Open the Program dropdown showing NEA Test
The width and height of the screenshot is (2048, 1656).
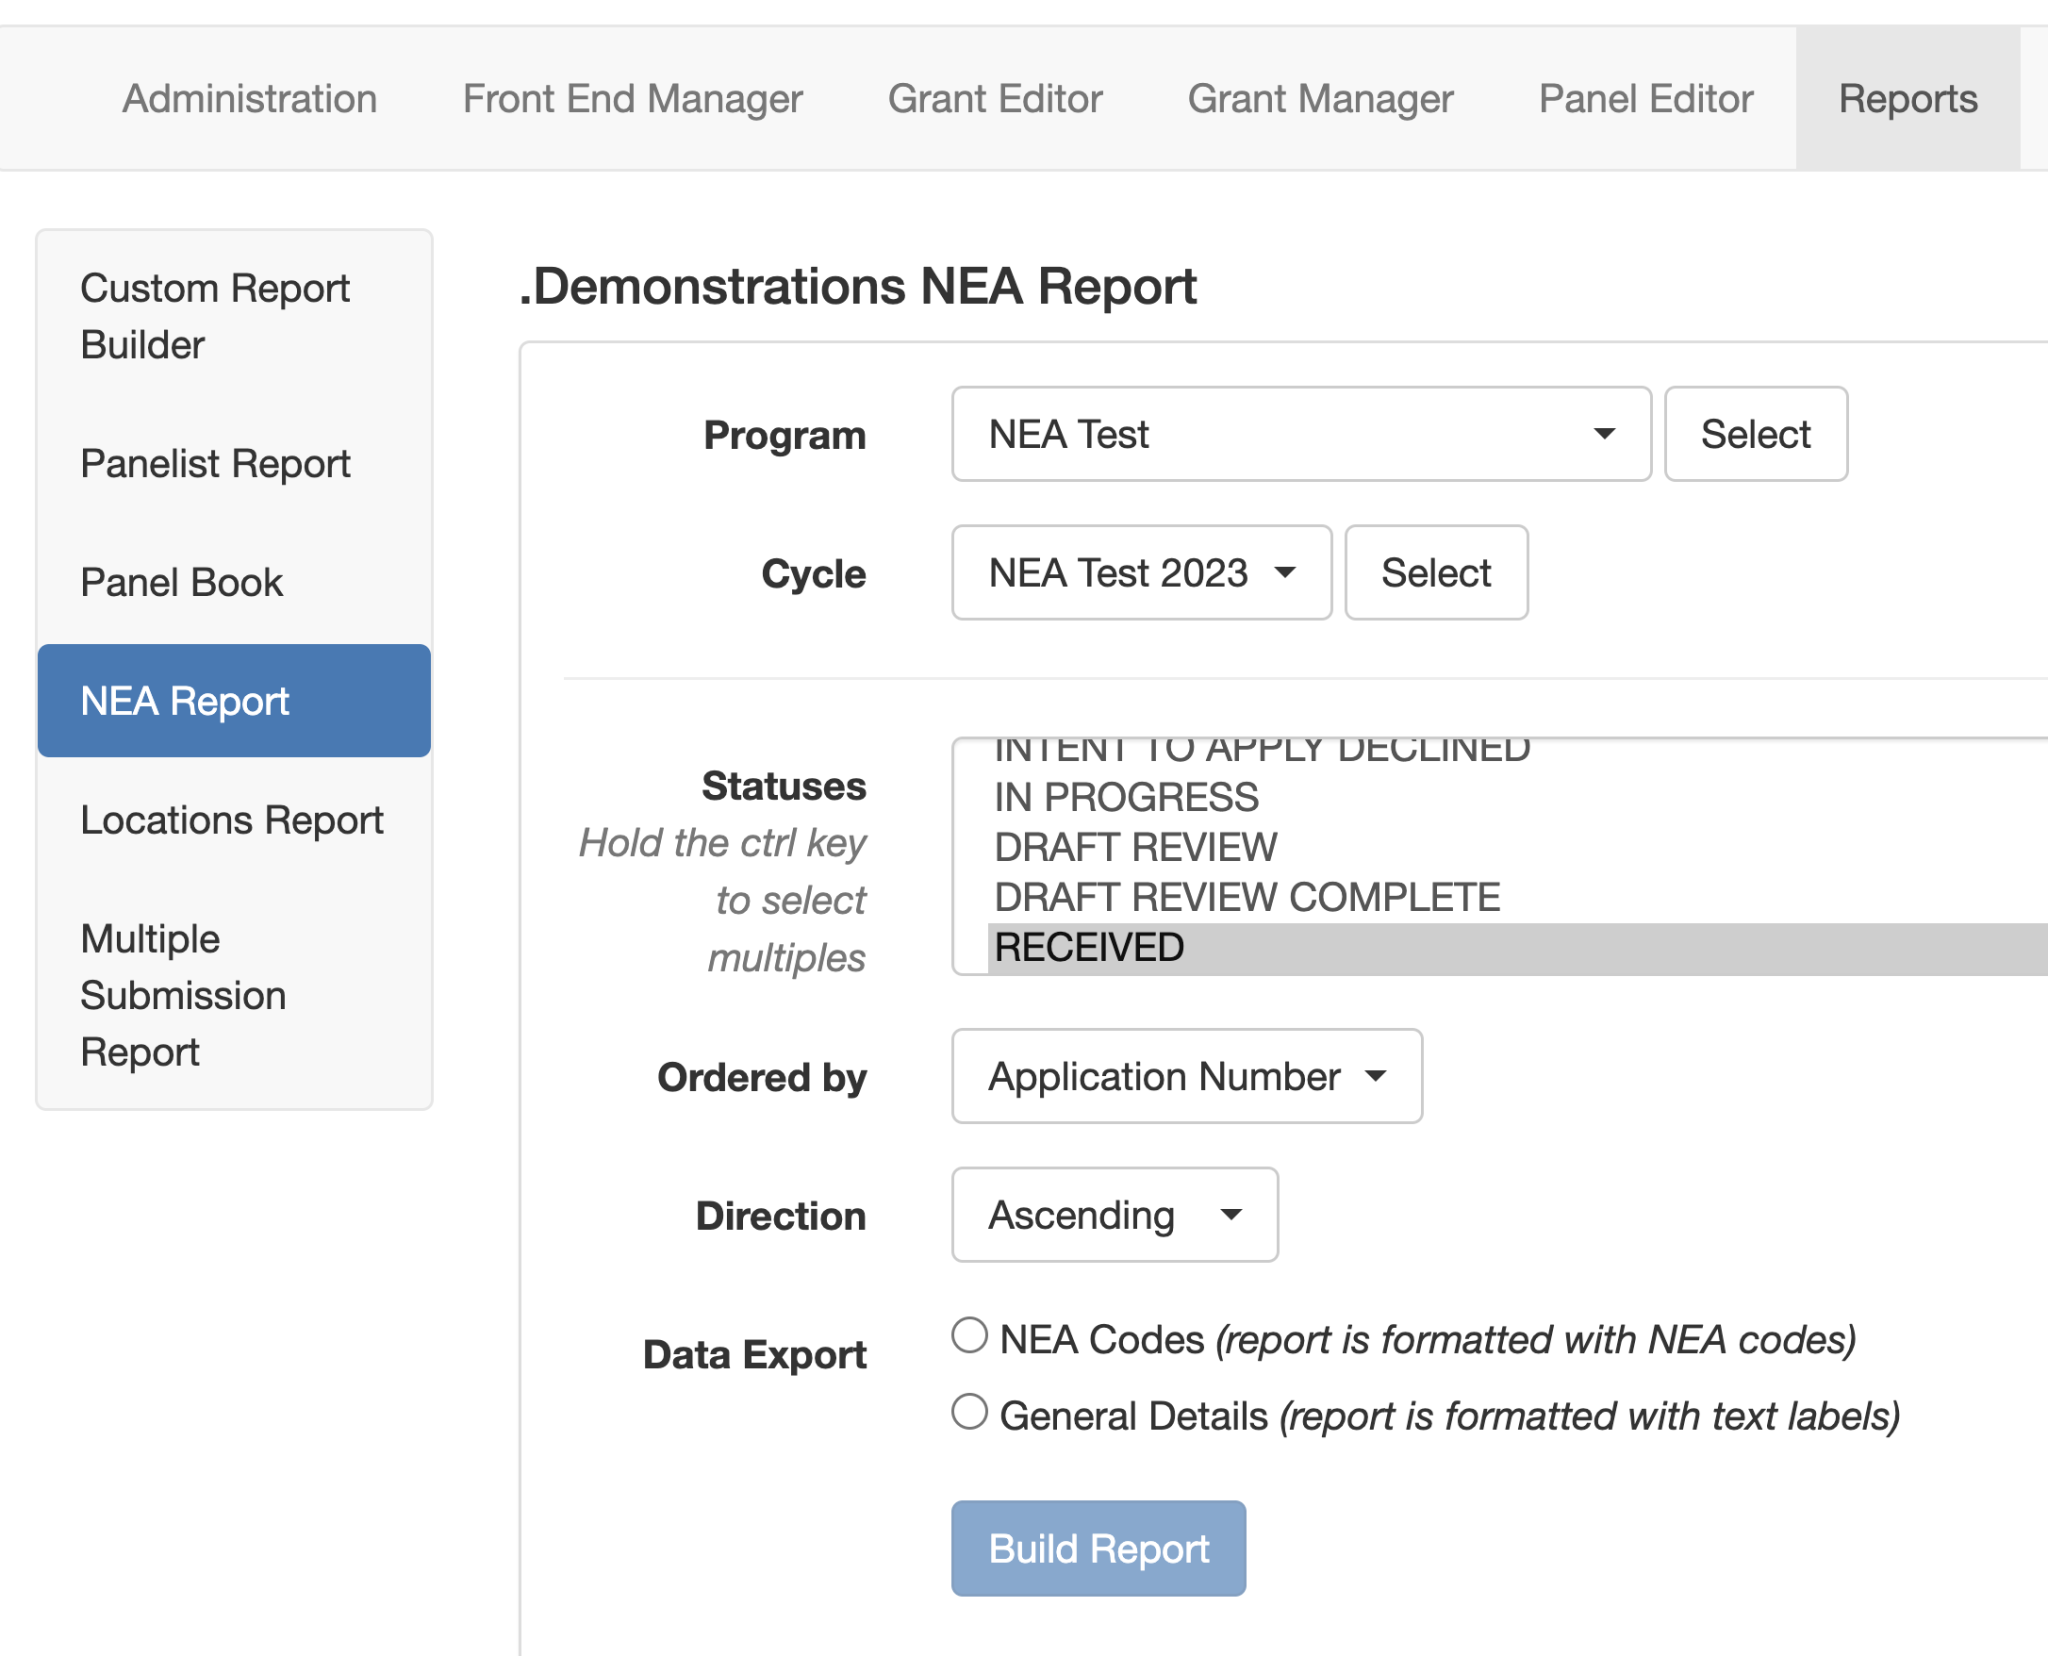pos(1300,434)
